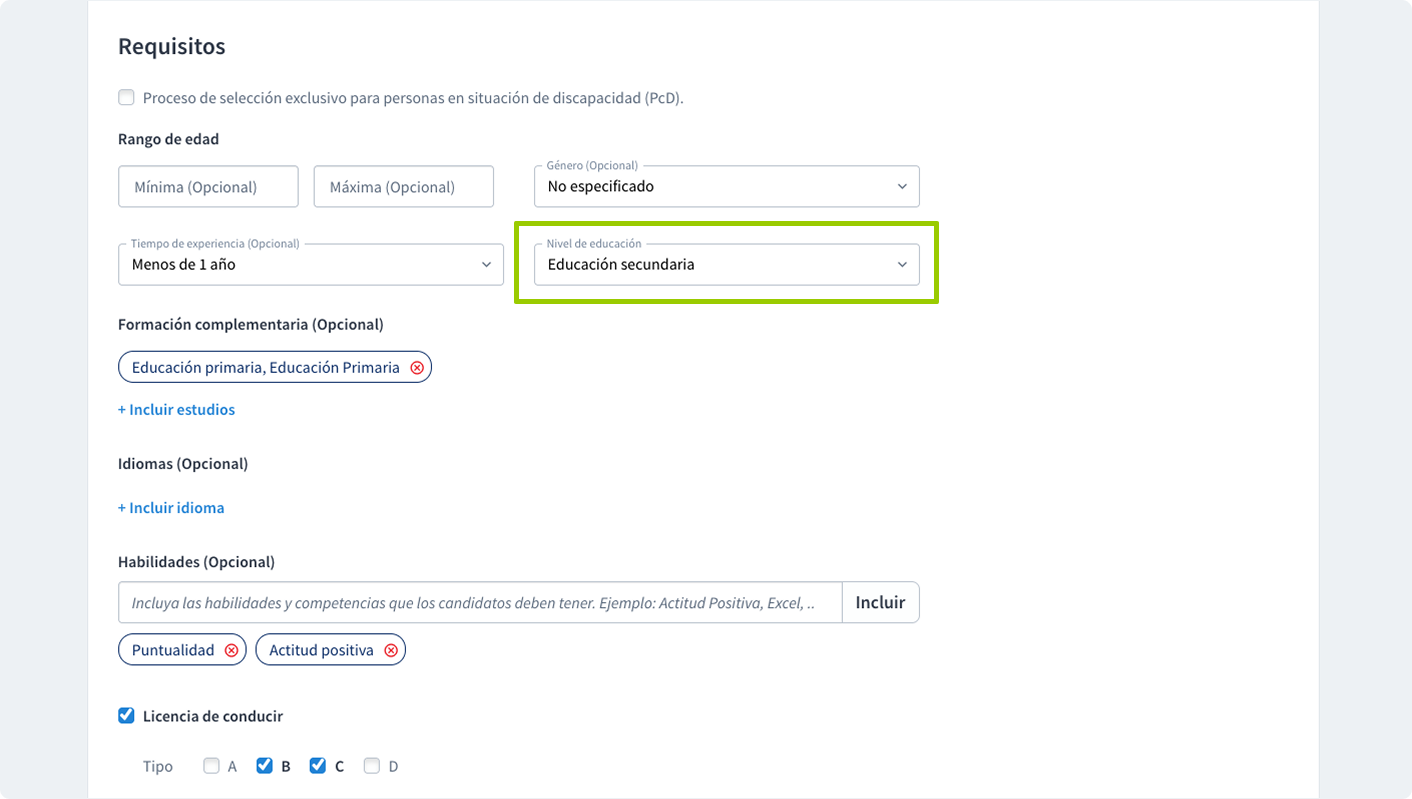Uncheck license type B
The width and height of the screenshot is (1412, 799).
264,766
